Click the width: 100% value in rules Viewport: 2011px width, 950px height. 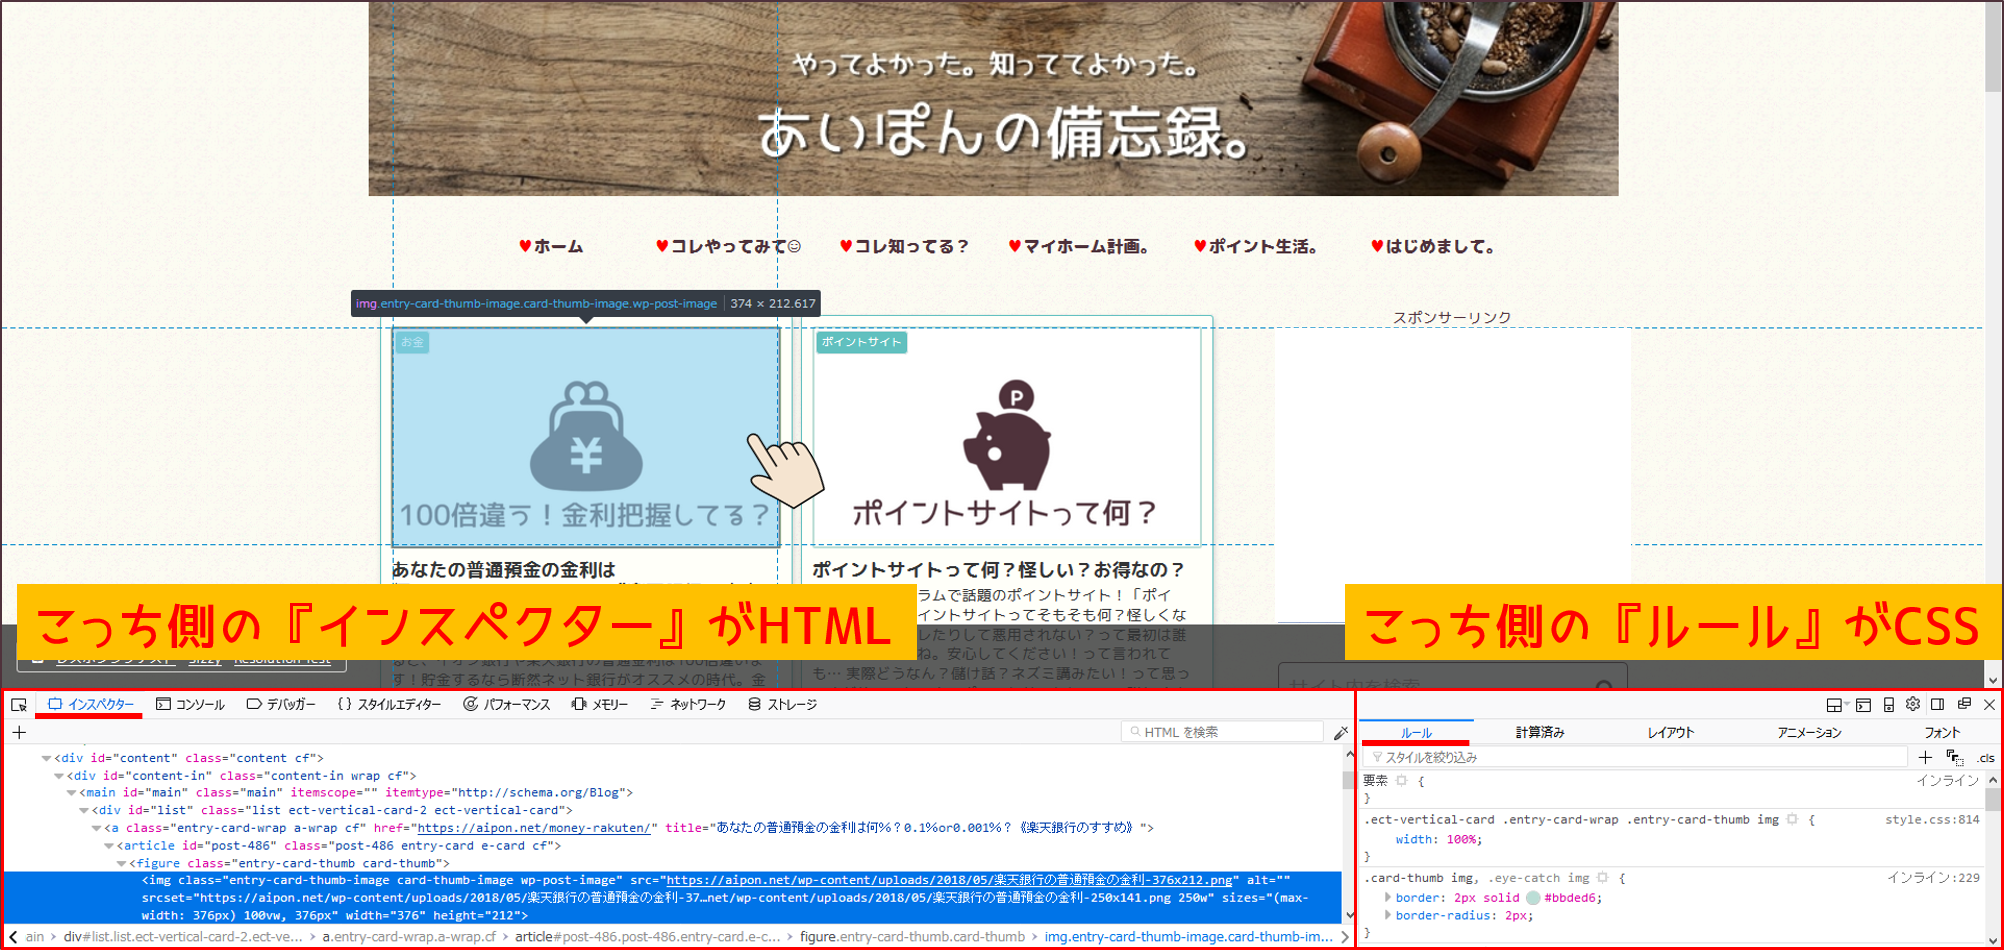pos(1463,839)
